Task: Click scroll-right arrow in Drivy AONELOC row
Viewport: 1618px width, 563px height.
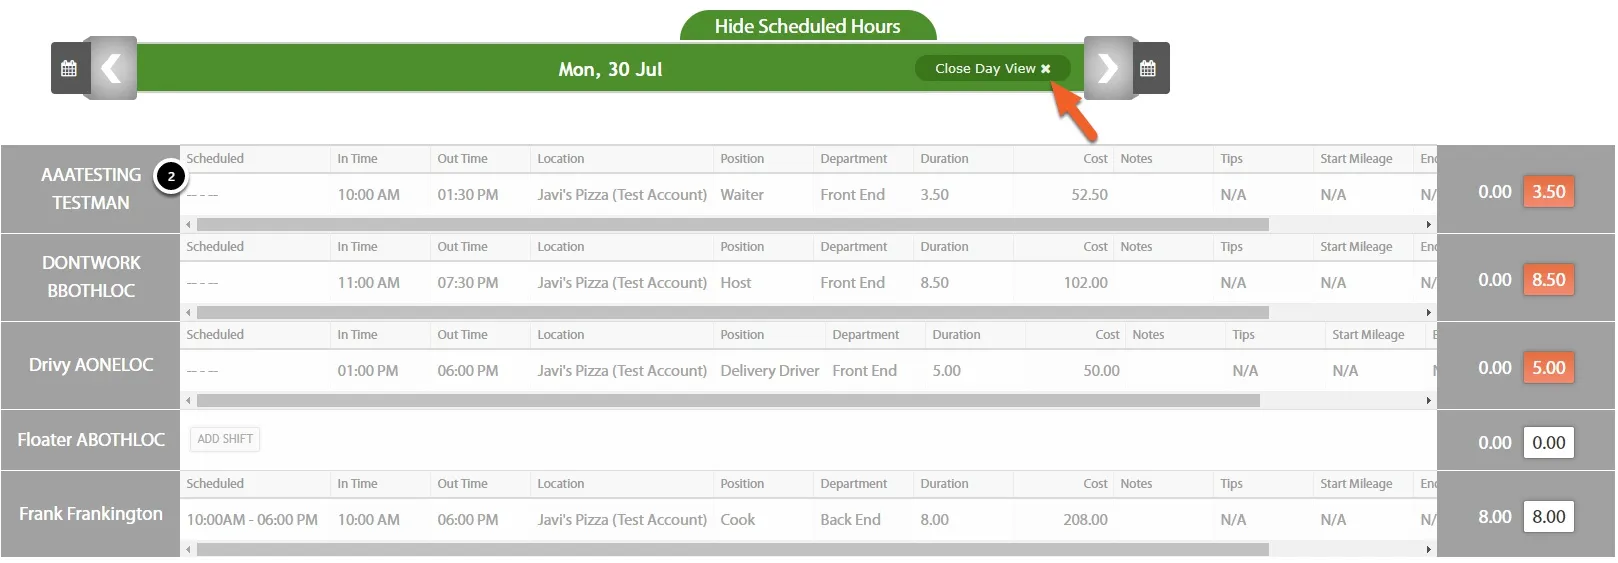Action: 1428,401
